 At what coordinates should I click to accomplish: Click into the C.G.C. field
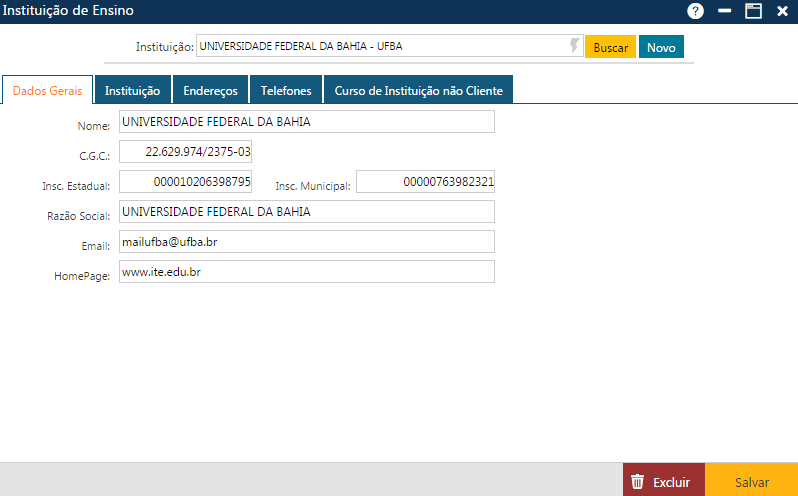pos(185,152)
